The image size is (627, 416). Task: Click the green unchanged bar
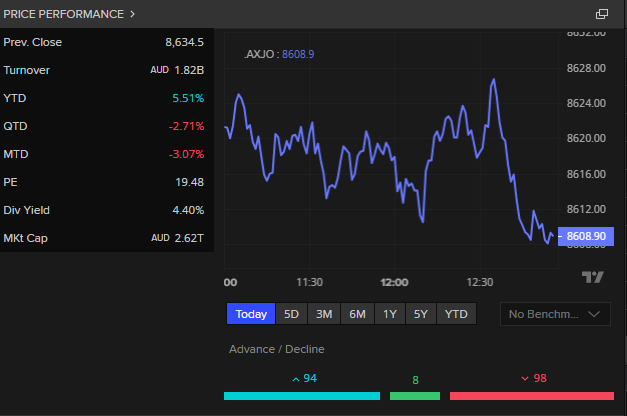tap(414, 396)
